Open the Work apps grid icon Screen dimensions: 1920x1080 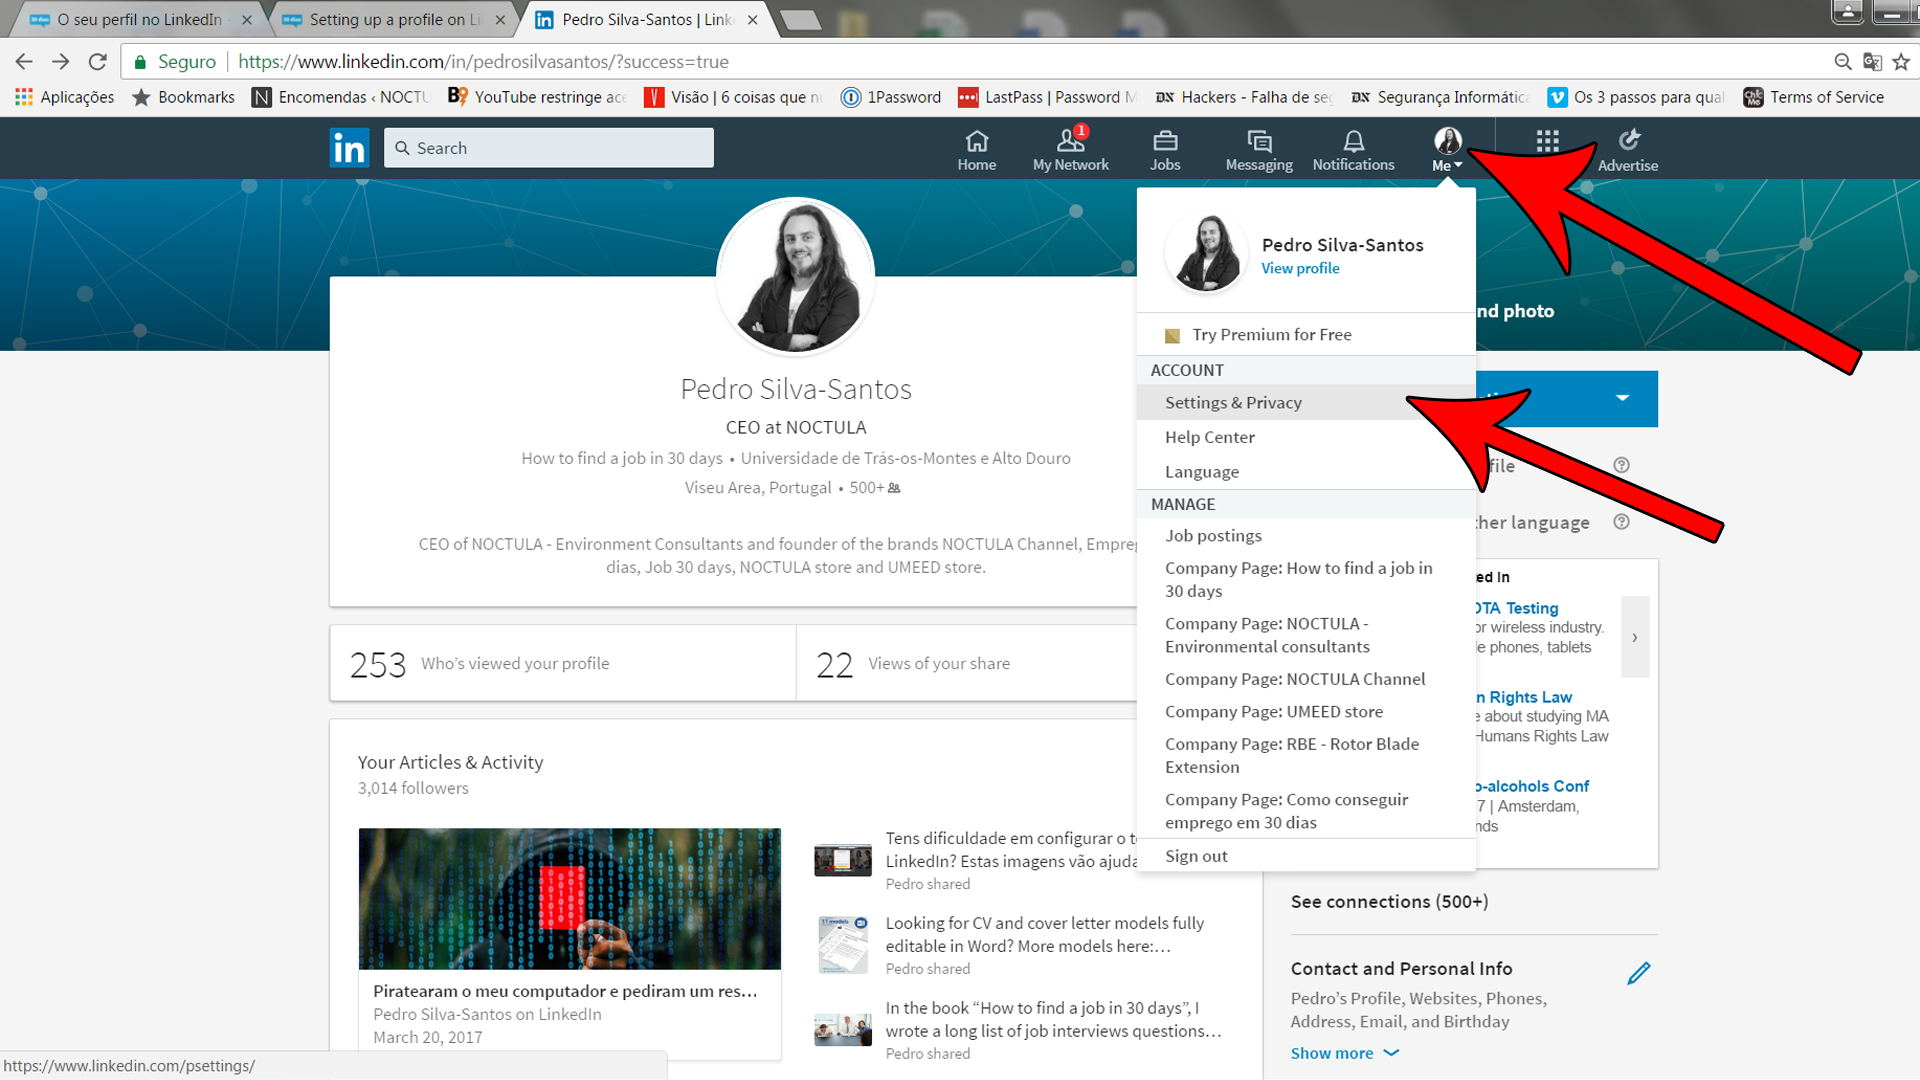[1547, 142]
